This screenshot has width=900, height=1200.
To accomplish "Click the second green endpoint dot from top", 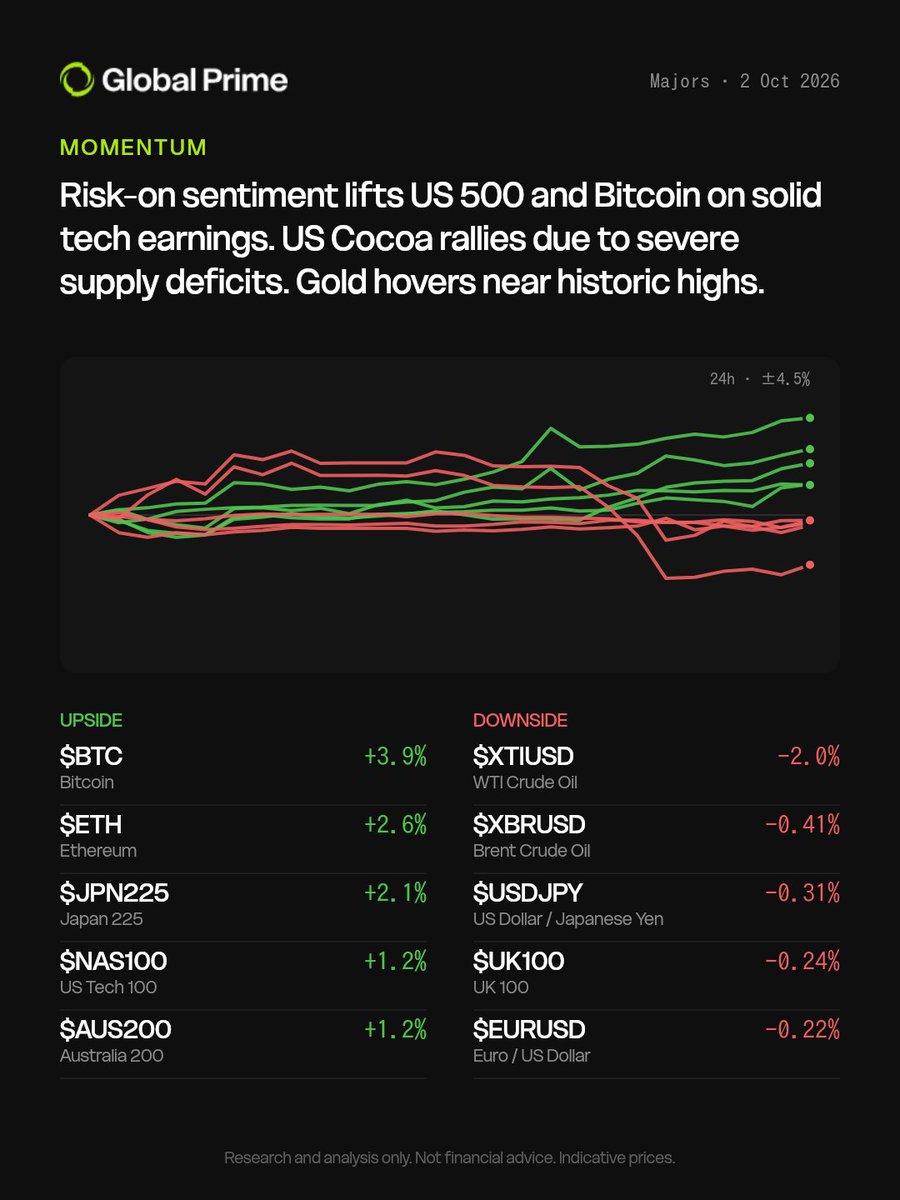I will (x=810, y=450).
